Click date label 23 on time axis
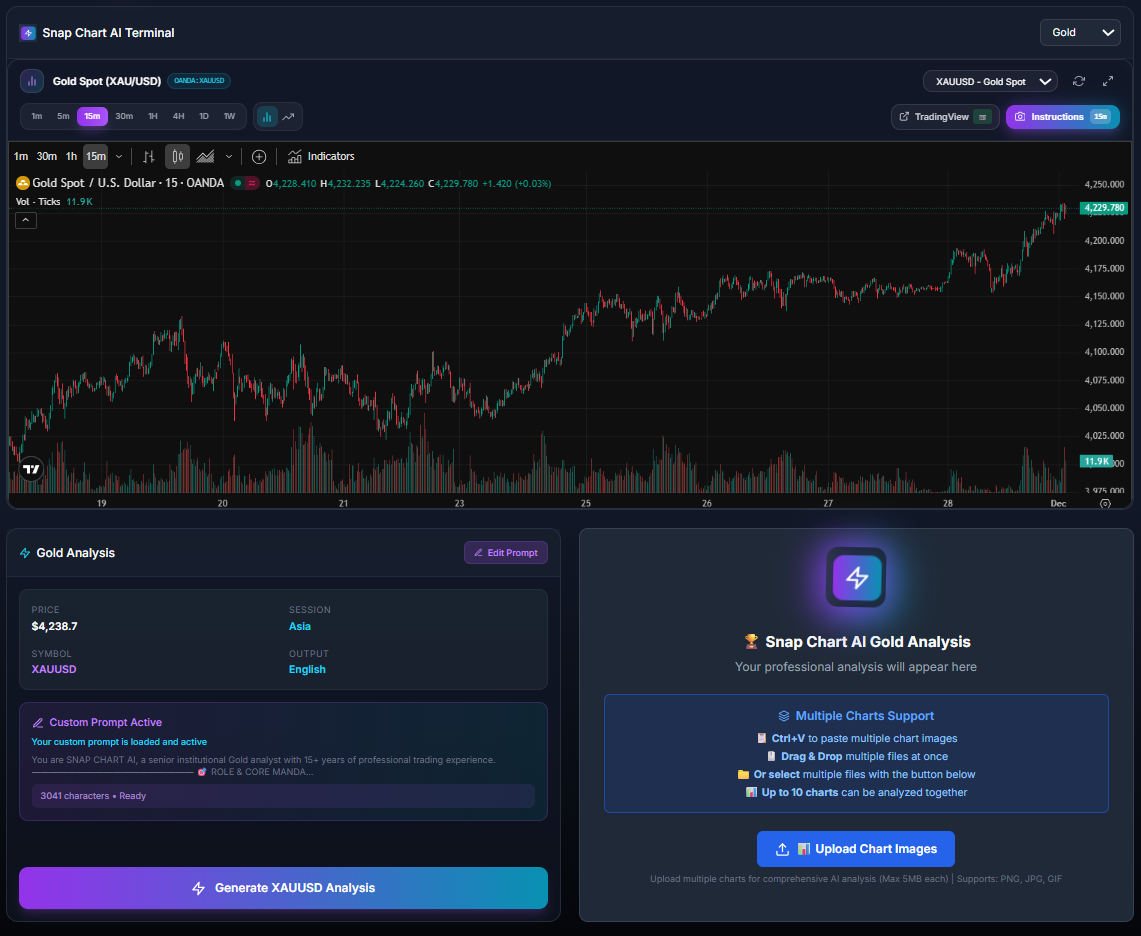The height and width of the screenshot is (936, 1141). coord(459,503)
